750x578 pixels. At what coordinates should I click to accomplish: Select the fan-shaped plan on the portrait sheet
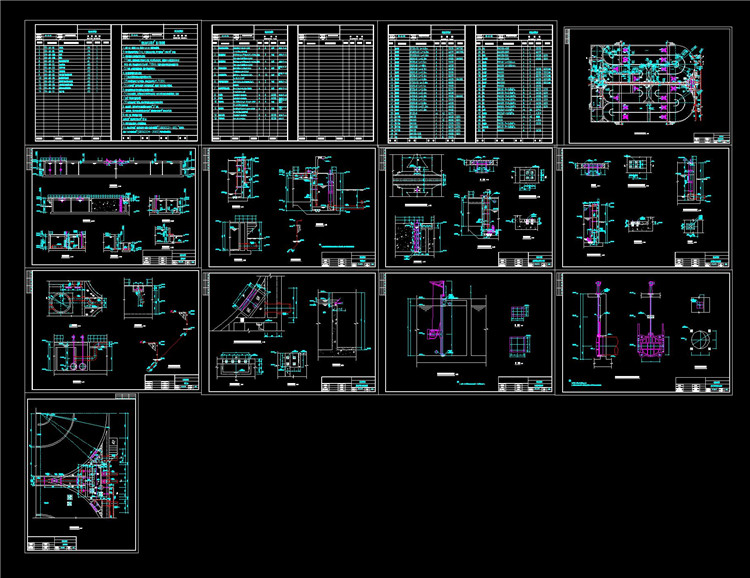79,465
